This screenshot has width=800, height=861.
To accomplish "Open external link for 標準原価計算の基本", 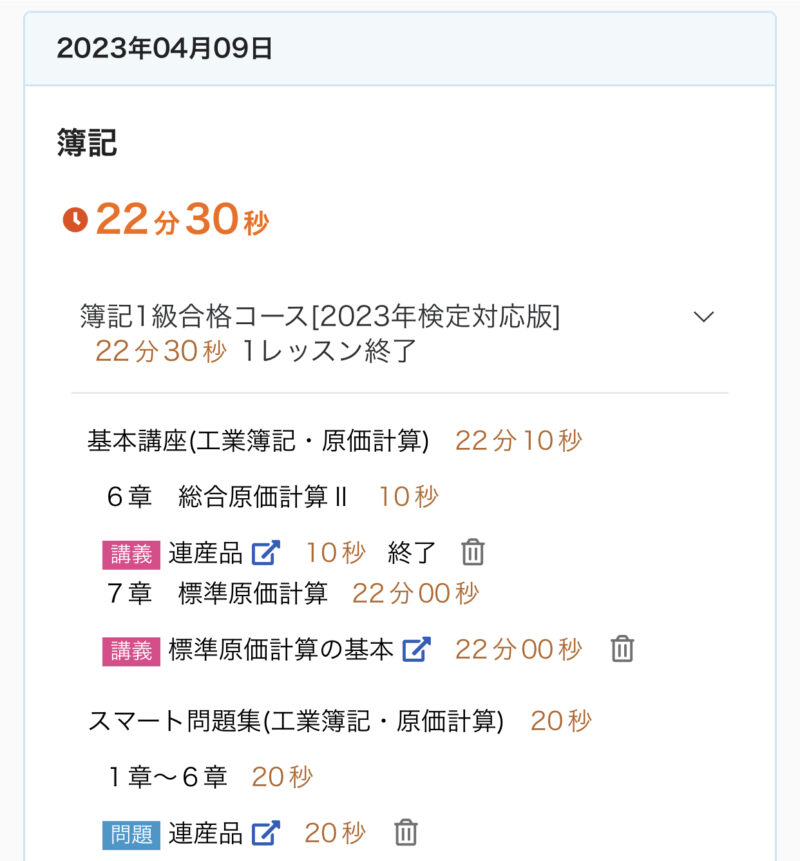I will [x=416, y=649].
